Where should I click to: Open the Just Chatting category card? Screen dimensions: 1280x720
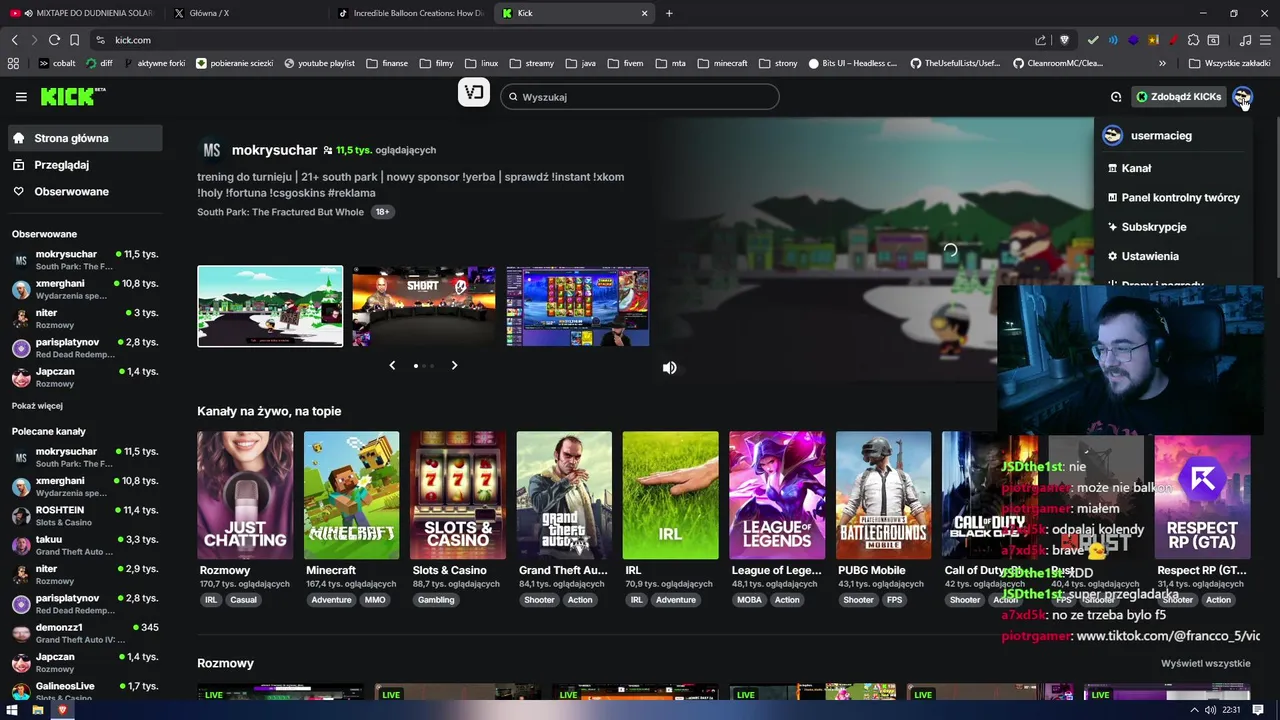tap(245, 495)
